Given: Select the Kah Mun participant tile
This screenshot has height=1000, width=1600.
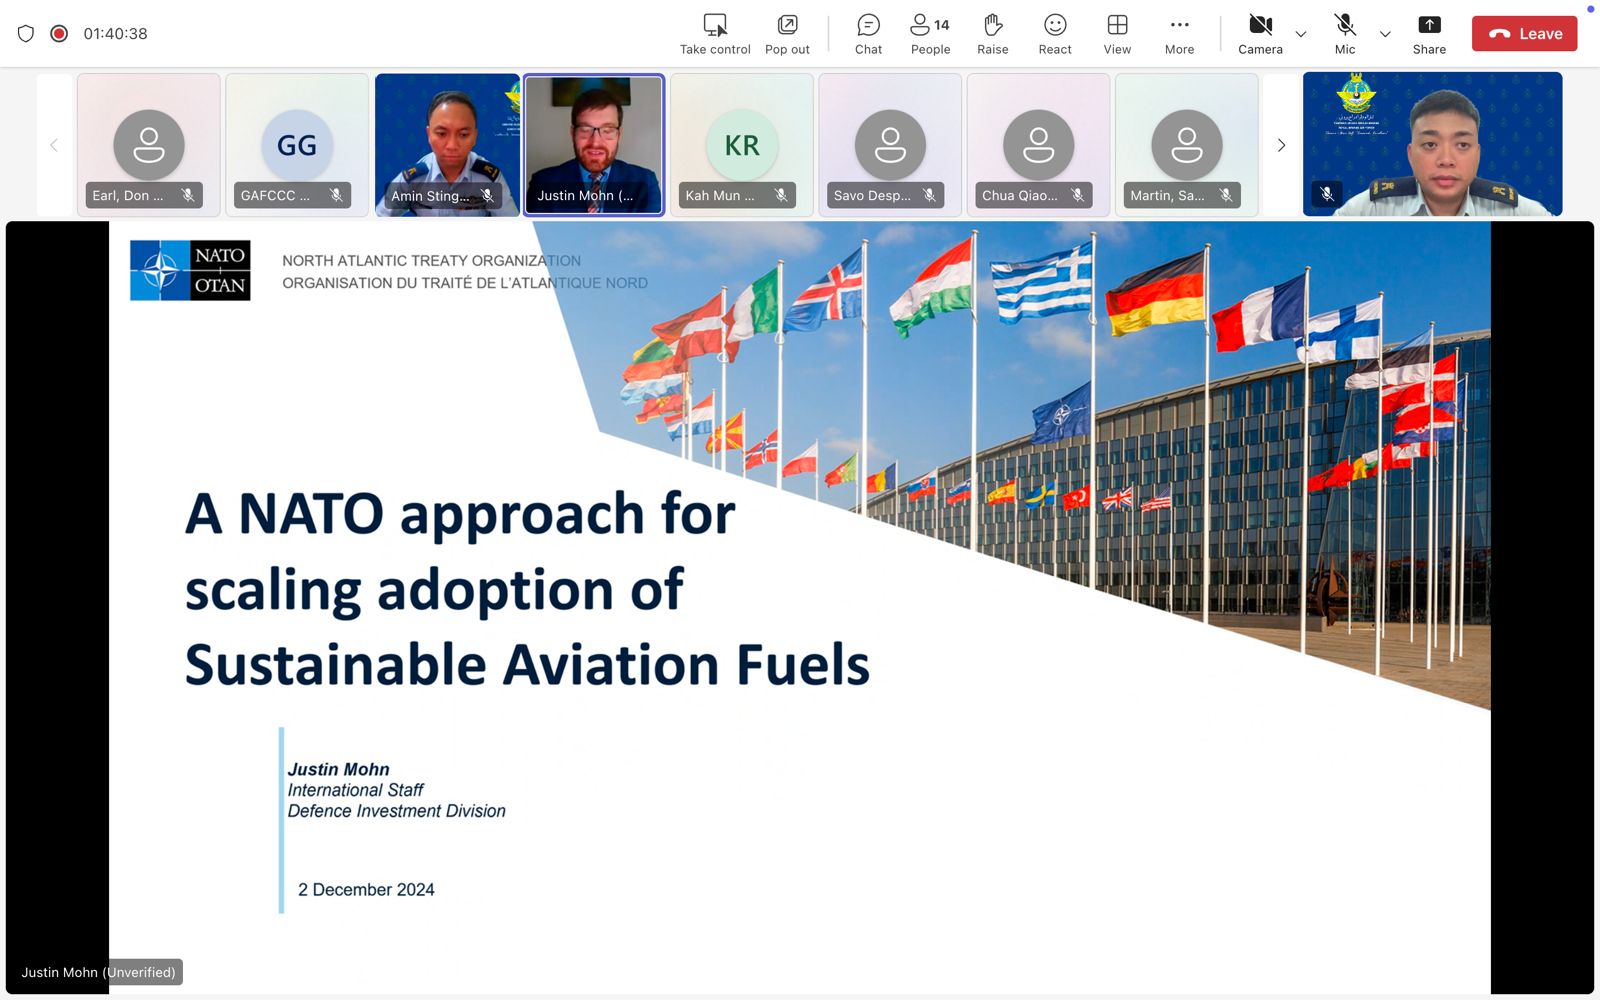Looking at the screenshot, I should coord(742,145).
